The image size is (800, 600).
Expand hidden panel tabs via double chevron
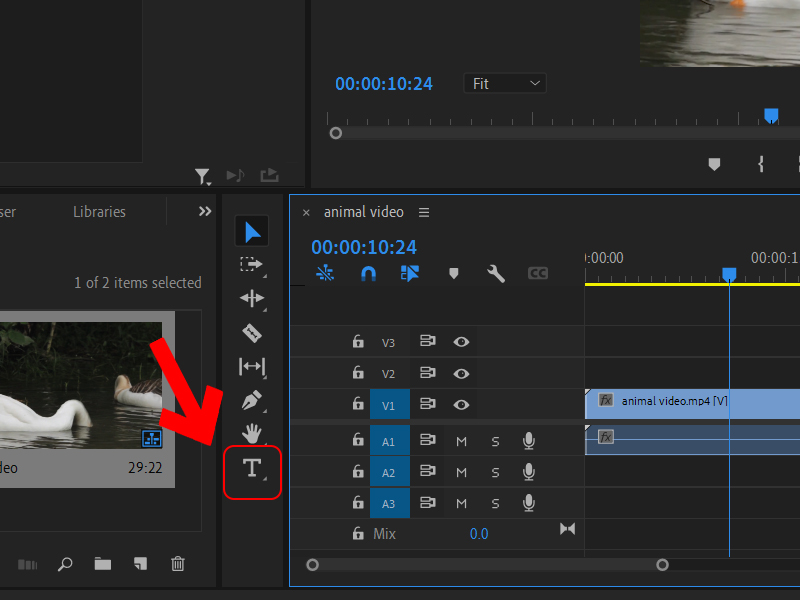pyautogui.click(x=203, y=211)
